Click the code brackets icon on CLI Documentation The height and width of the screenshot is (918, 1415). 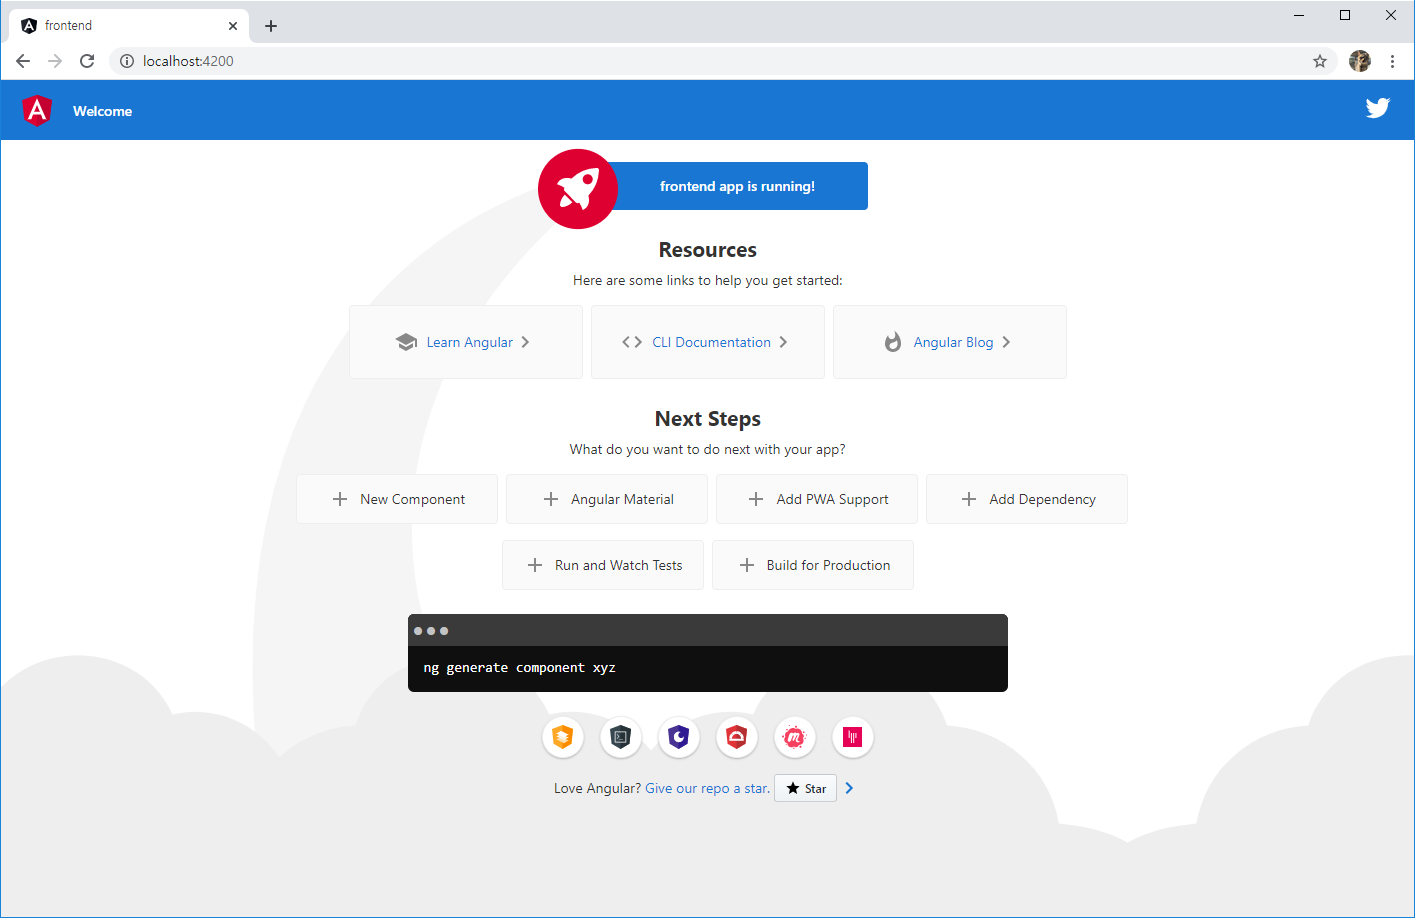click(632, 342)
